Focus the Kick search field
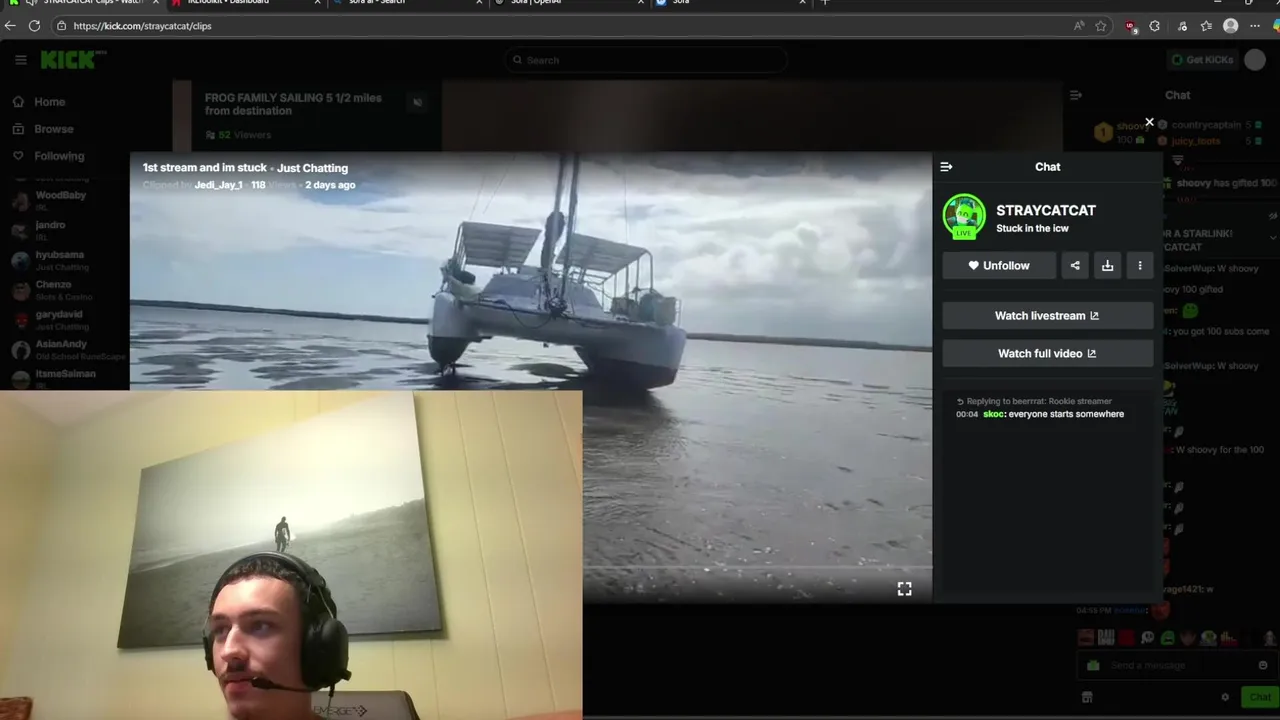Viewport: 1280px width, 720px height. pyautogui.click(x=645, y=60)
